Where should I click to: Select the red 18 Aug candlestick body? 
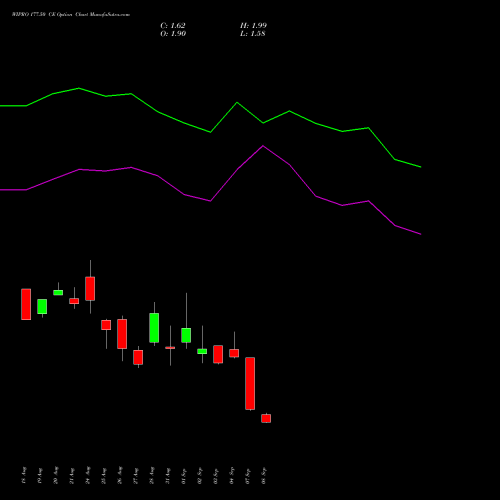tap(26, 304)
